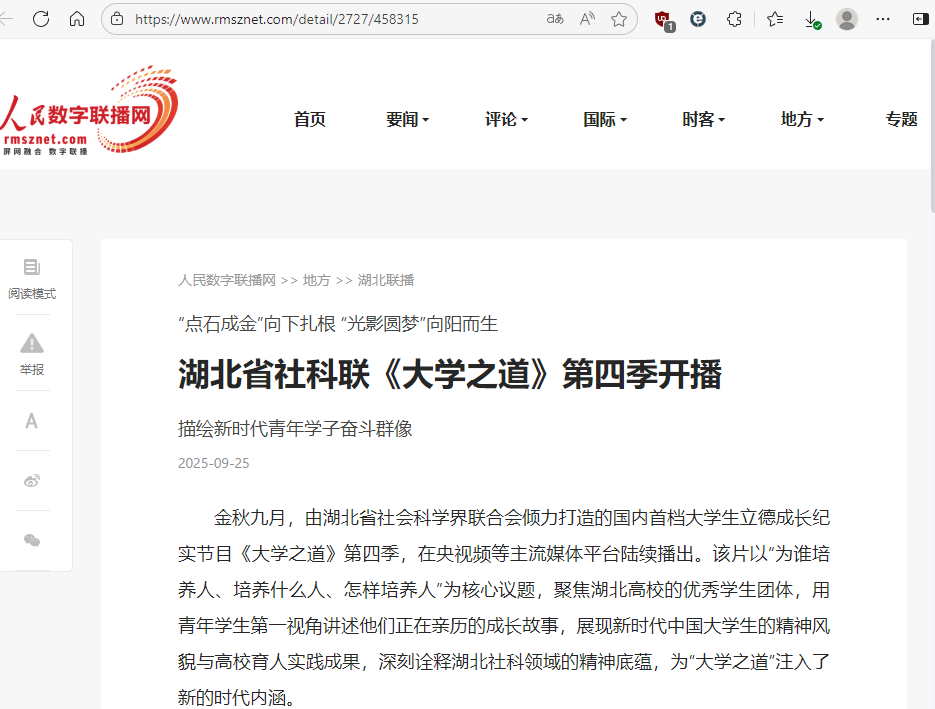
Task: Change font size with A icon
Action: tap(32, 421)
